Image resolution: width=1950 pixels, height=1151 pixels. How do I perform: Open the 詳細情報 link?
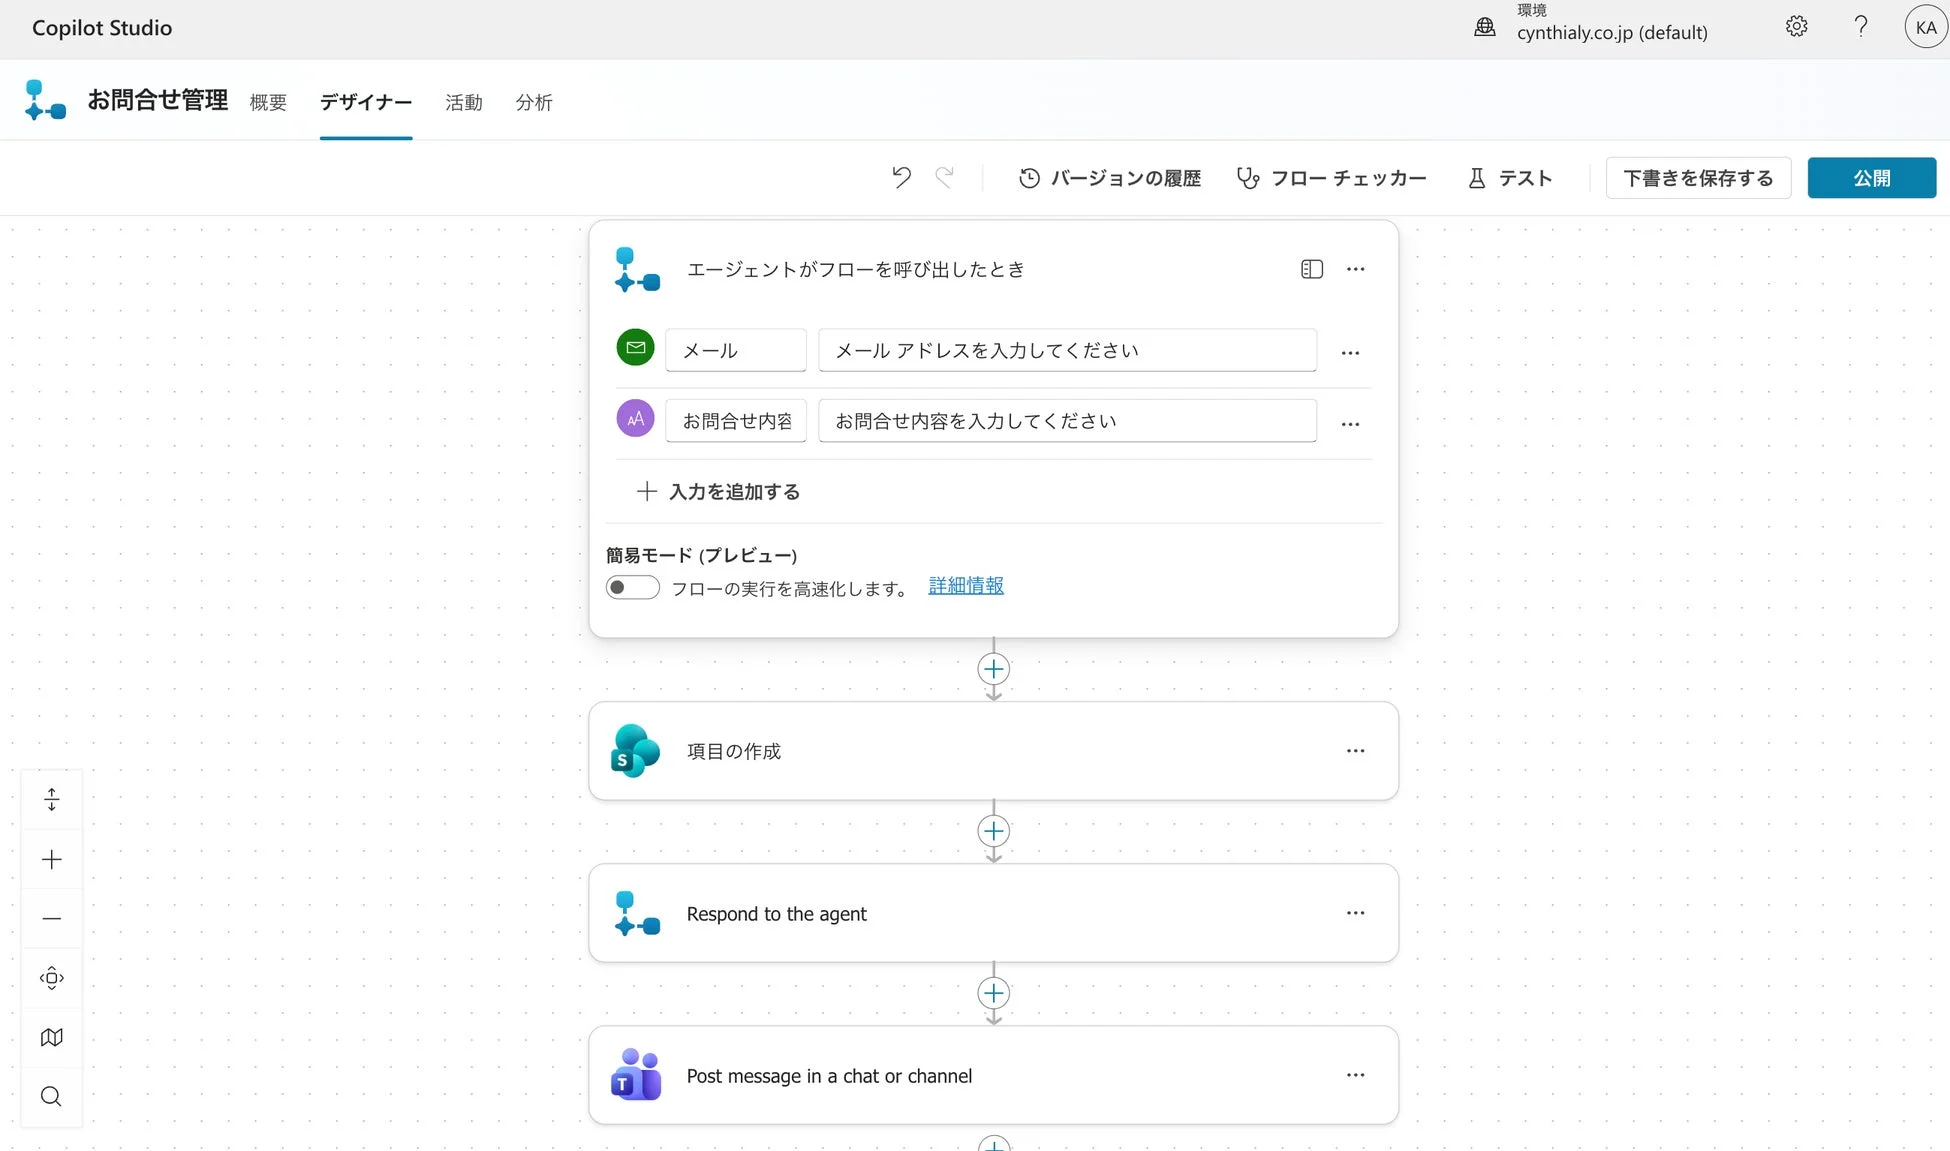point(965,586)
